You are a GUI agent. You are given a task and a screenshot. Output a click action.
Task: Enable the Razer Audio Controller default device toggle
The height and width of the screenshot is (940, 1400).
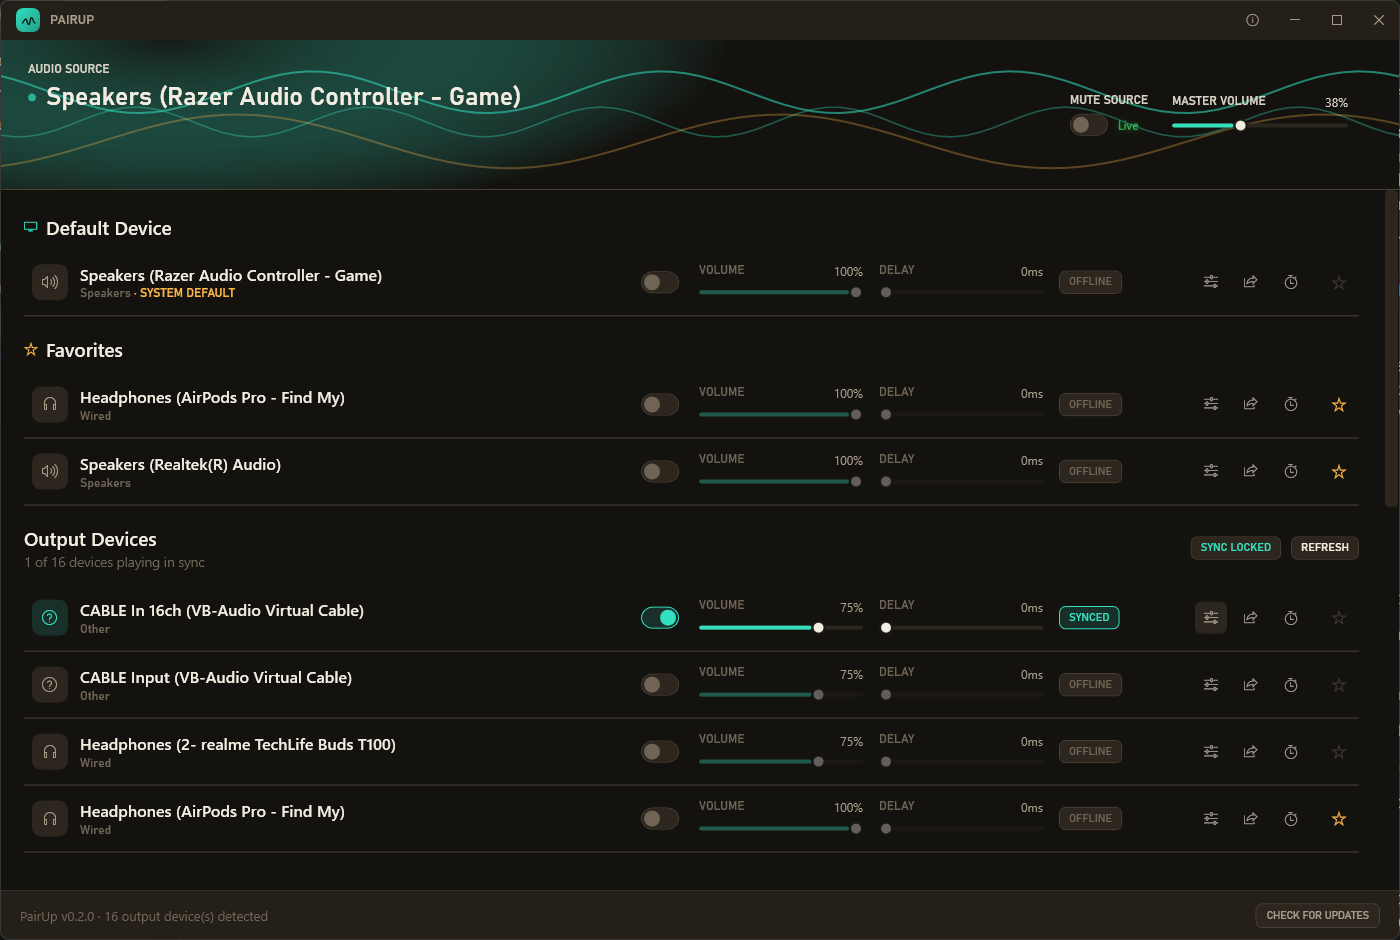coord(660,282)
